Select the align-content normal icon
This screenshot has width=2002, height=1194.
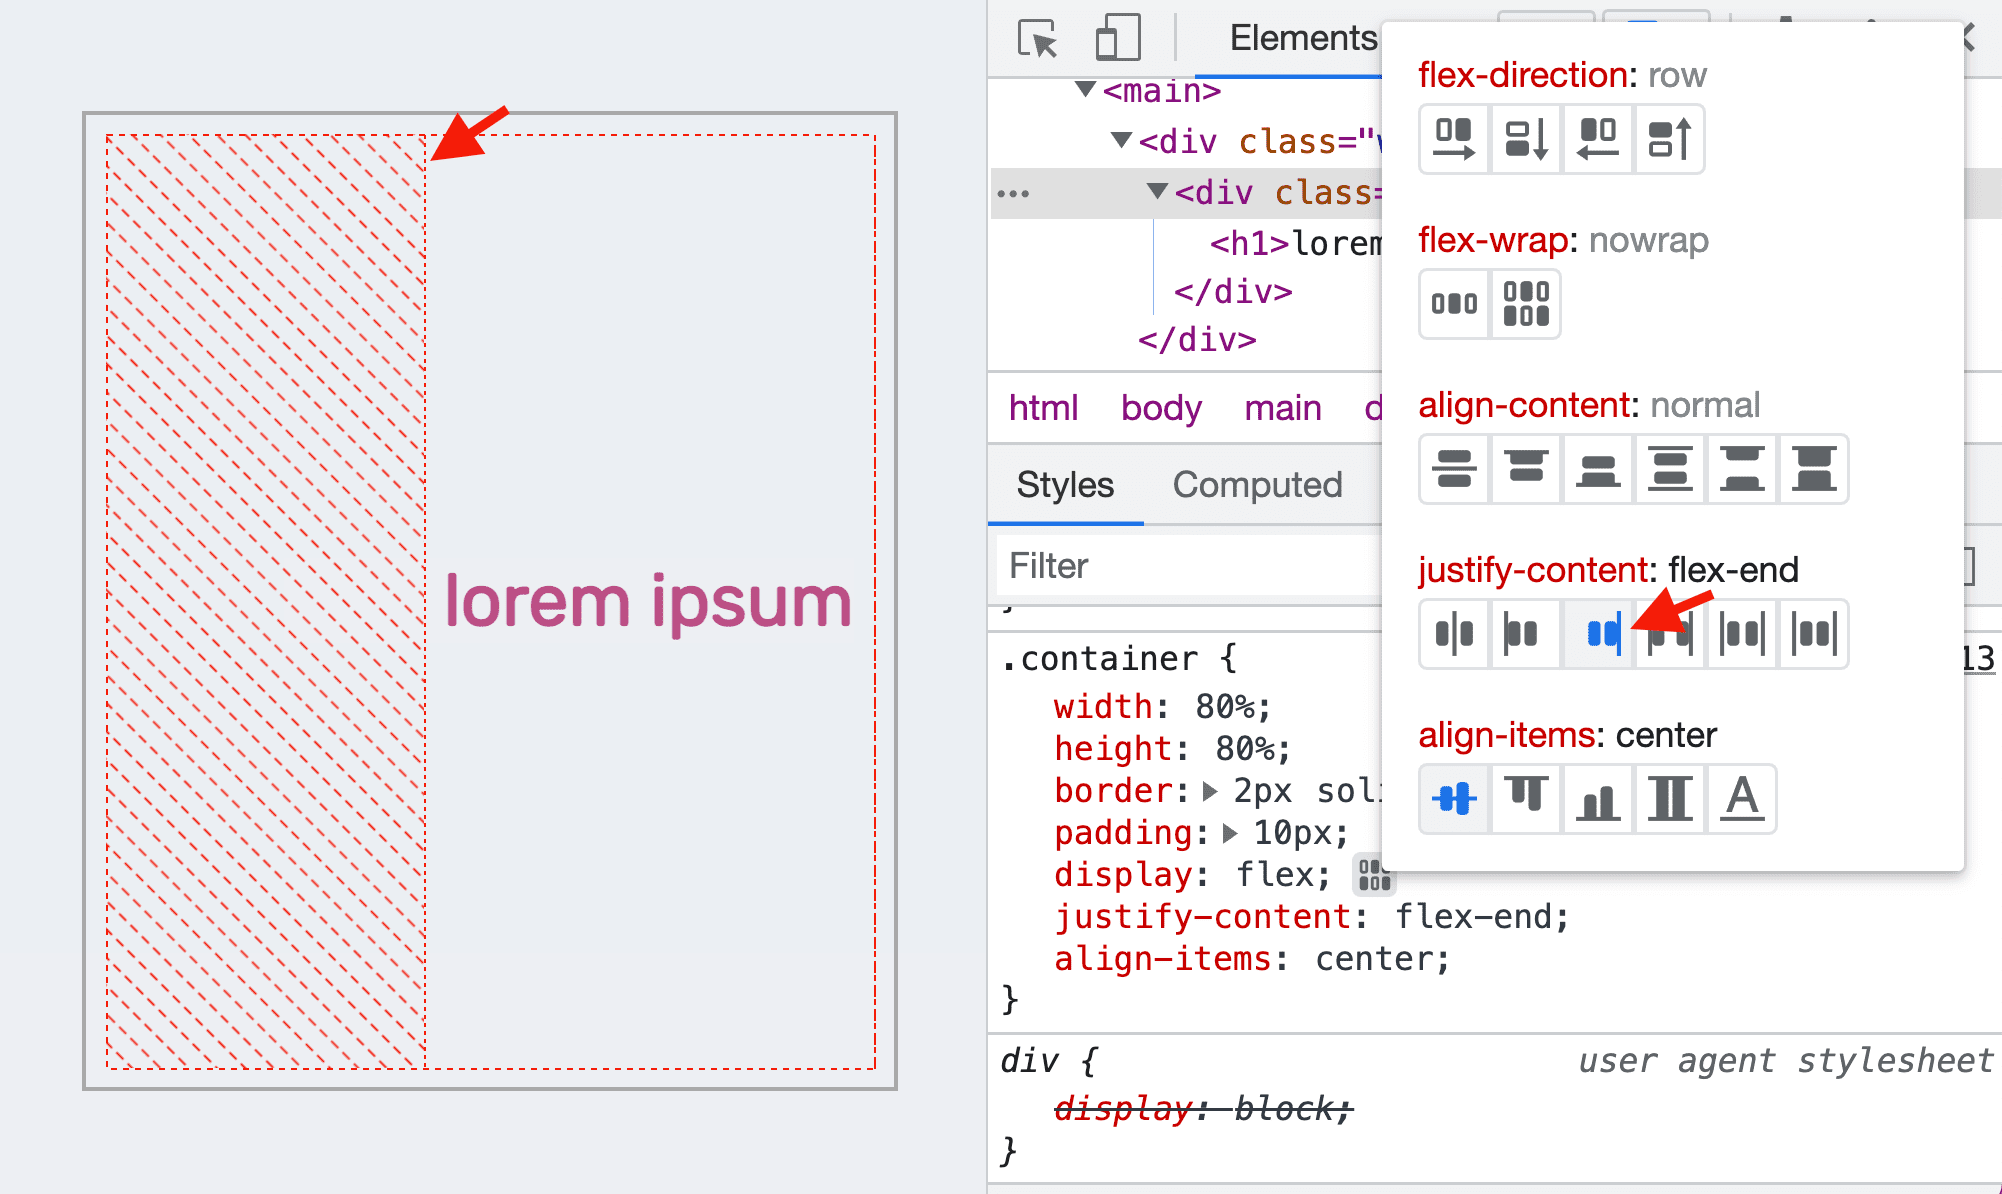[1454, 469]
